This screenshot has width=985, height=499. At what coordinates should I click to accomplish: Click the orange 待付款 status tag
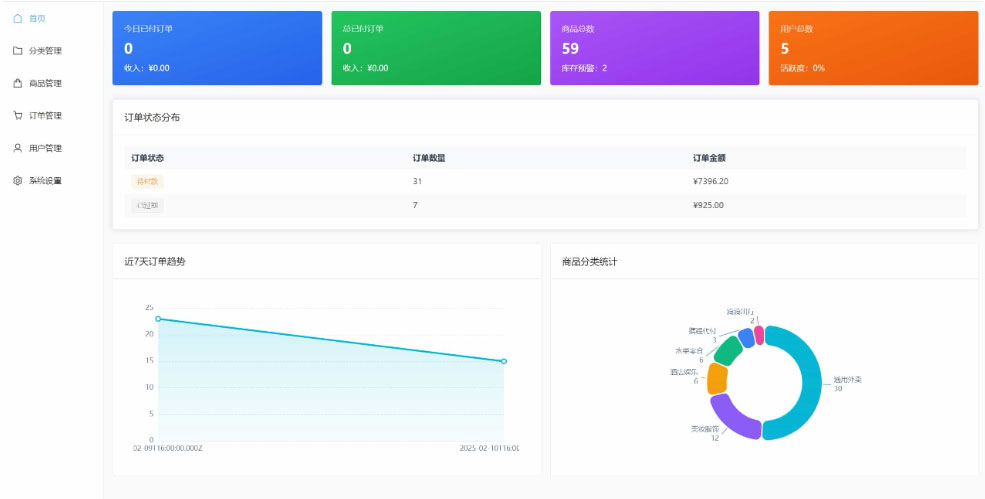(x=146, y=181)
